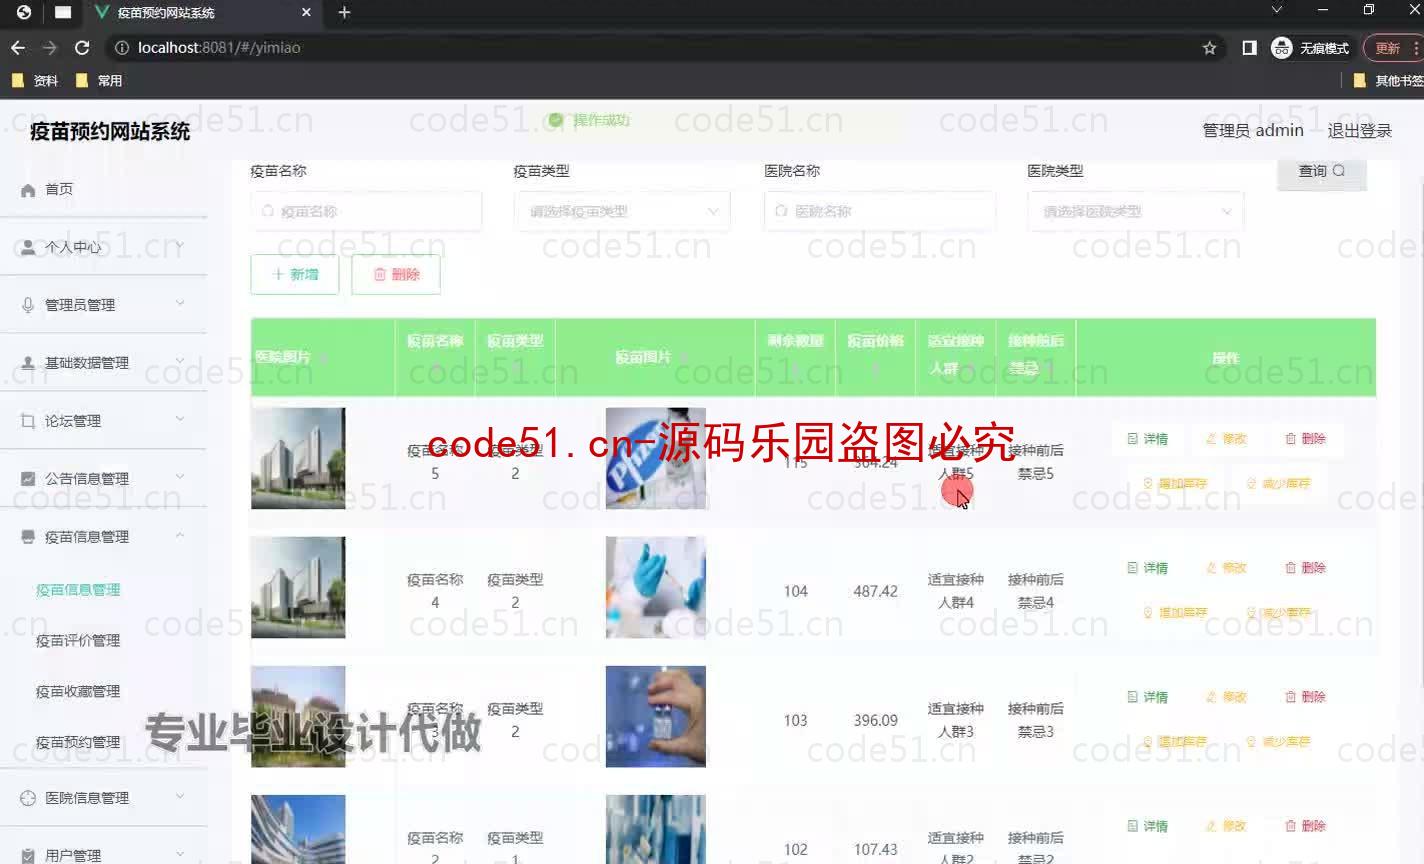
Task: View site info icon beside localhost URL
Action: [122, 47]
